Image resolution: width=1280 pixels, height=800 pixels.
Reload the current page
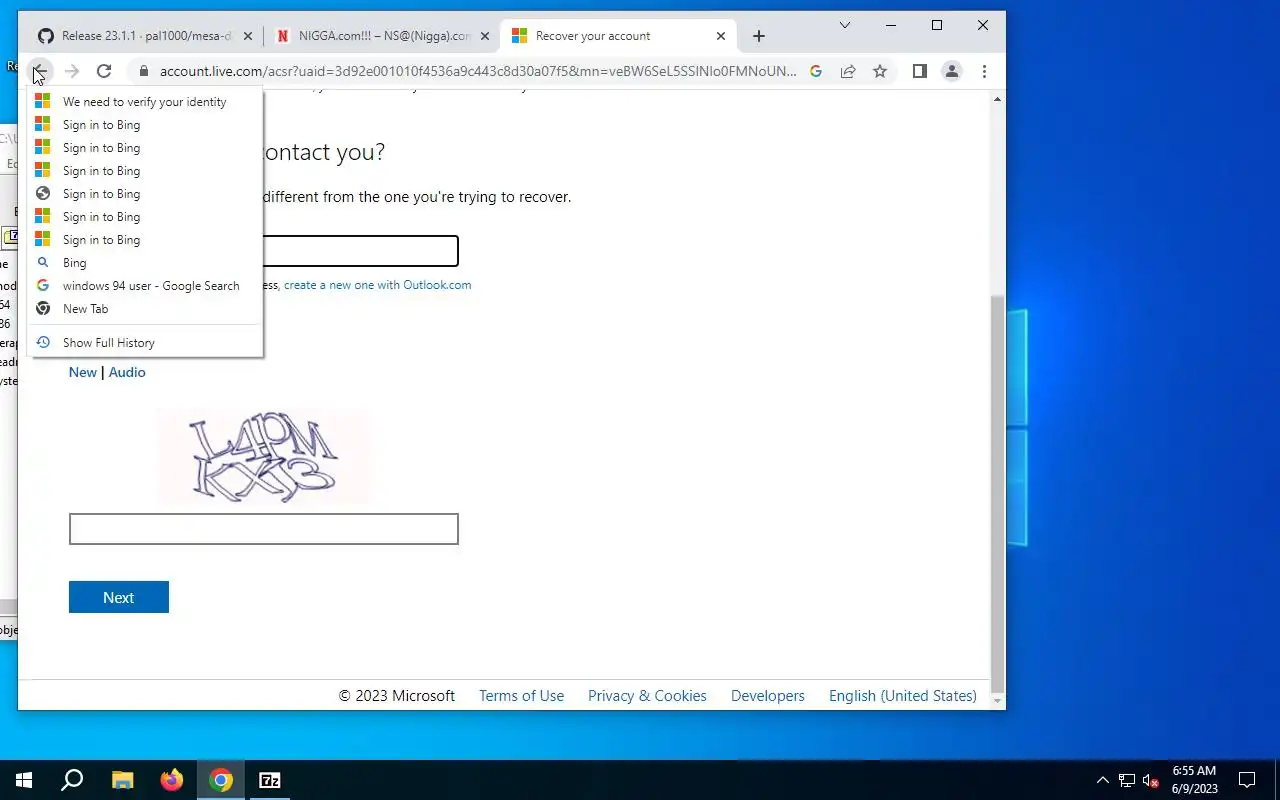pos(104,71)
